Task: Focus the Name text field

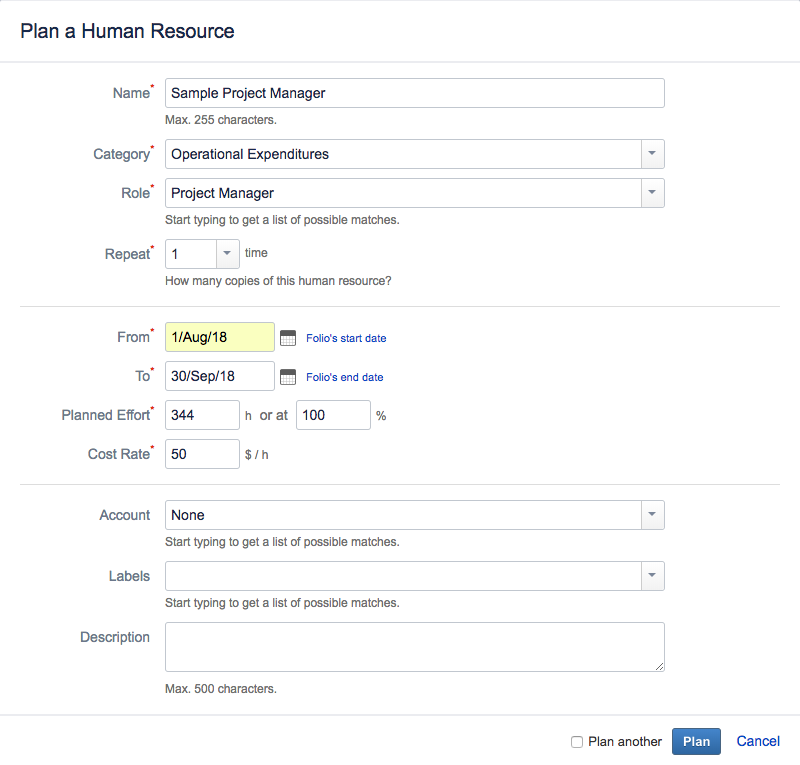Action: pyautogui.click(x=414, y=93)
